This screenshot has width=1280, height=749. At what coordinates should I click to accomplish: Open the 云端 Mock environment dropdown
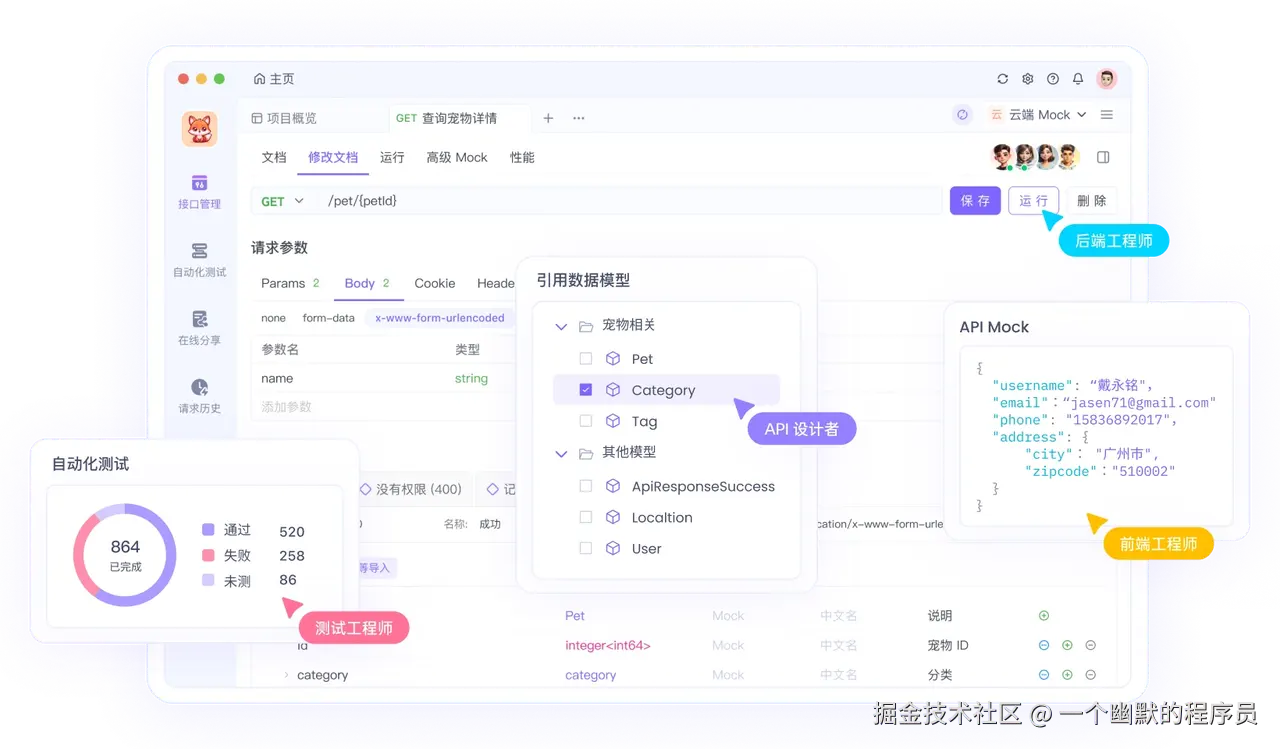coord(1040,114)
